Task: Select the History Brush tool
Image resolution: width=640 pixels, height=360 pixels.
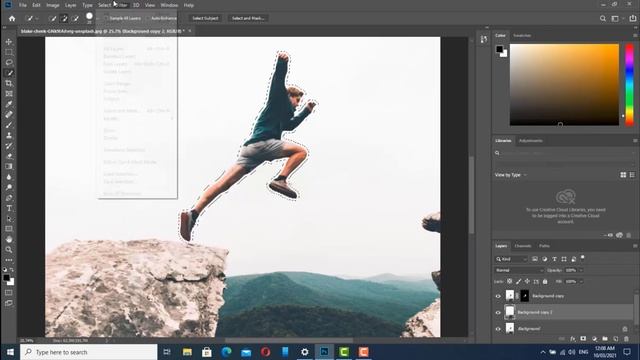Action: (x=9, y=146)
